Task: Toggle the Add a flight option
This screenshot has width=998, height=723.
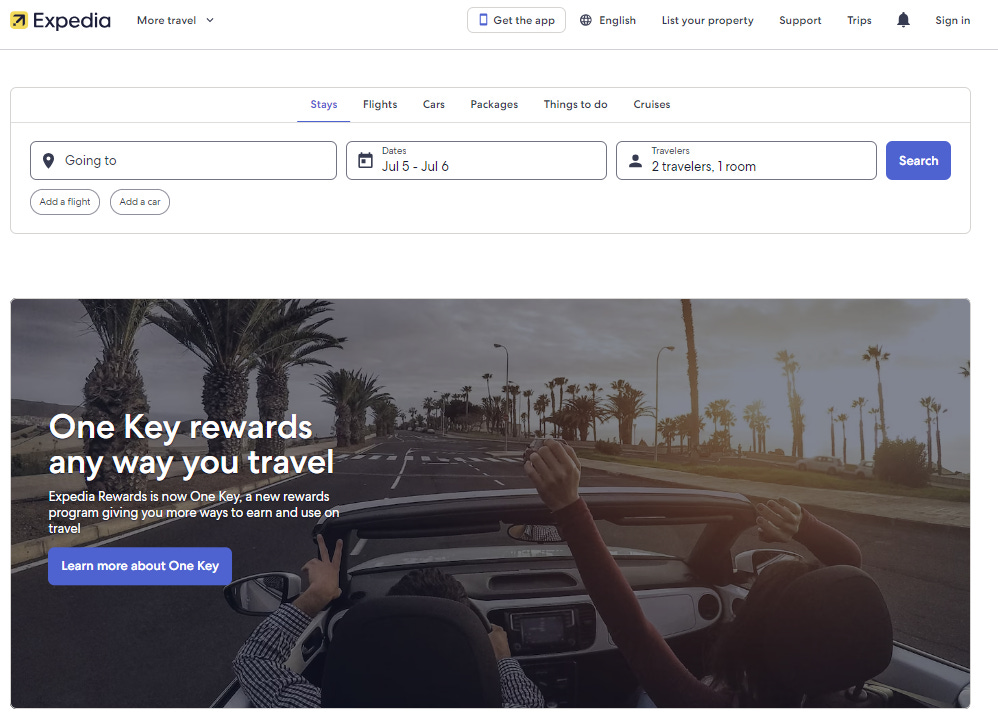Action: [65, 202]
